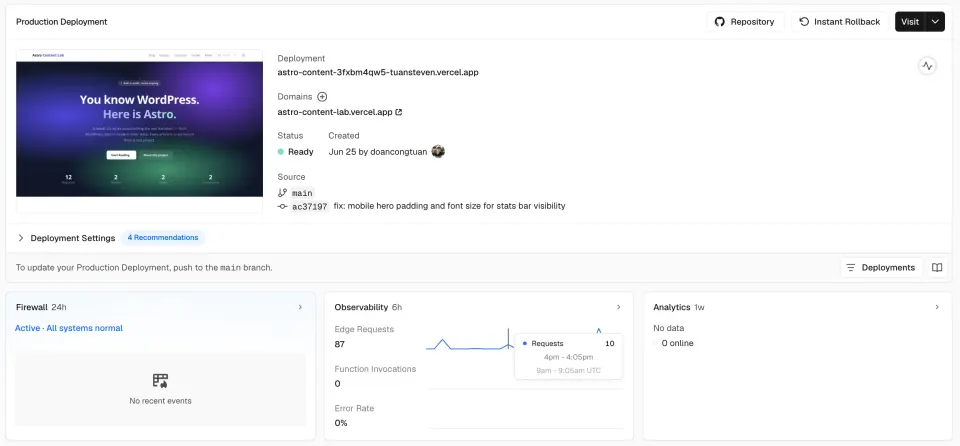
Task: Click the activity pulse icon near deployment
Action: 928,66
